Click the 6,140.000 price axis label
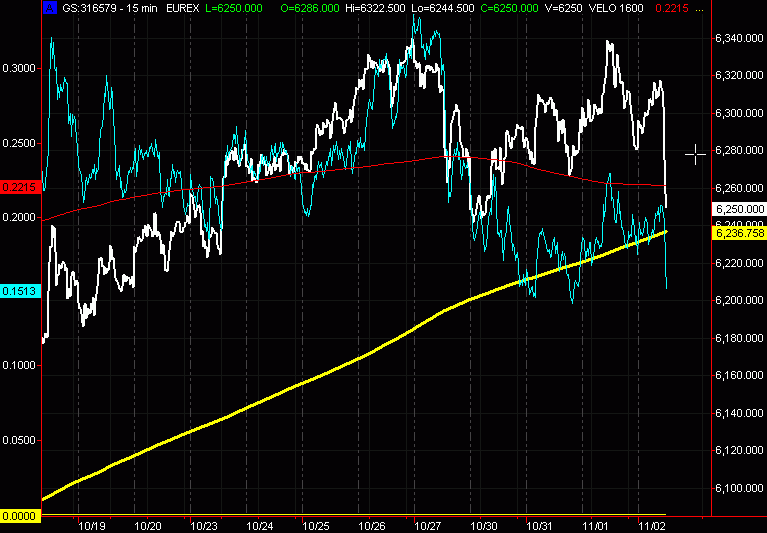Image resolution: width=767 pixels, height=533 pixels. coord(739,413)
